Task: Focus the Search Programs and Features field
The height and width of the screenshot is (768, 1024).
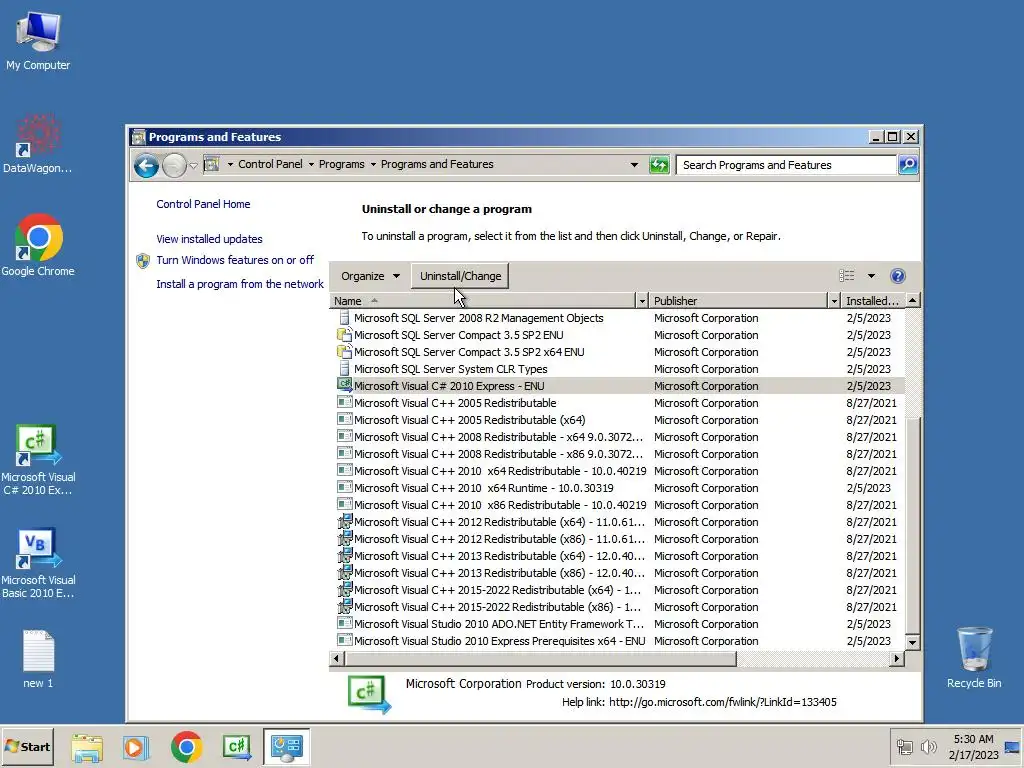Action: coord(786,165)
